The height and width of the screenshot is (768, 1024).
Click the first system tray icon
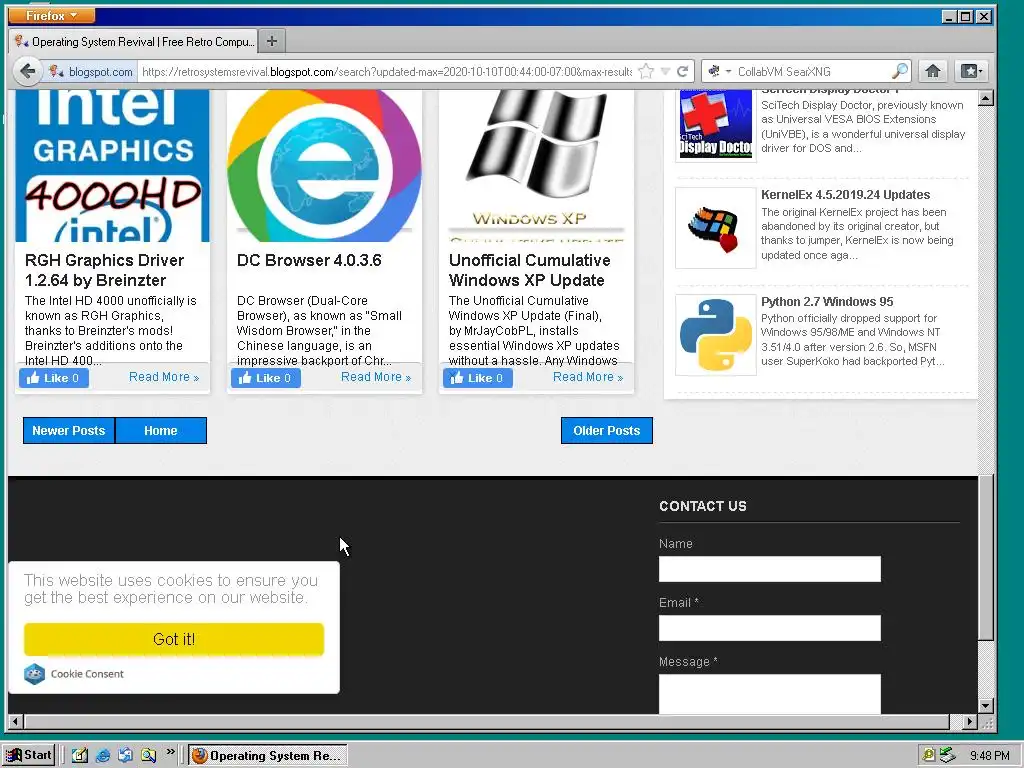coord(929,756)
